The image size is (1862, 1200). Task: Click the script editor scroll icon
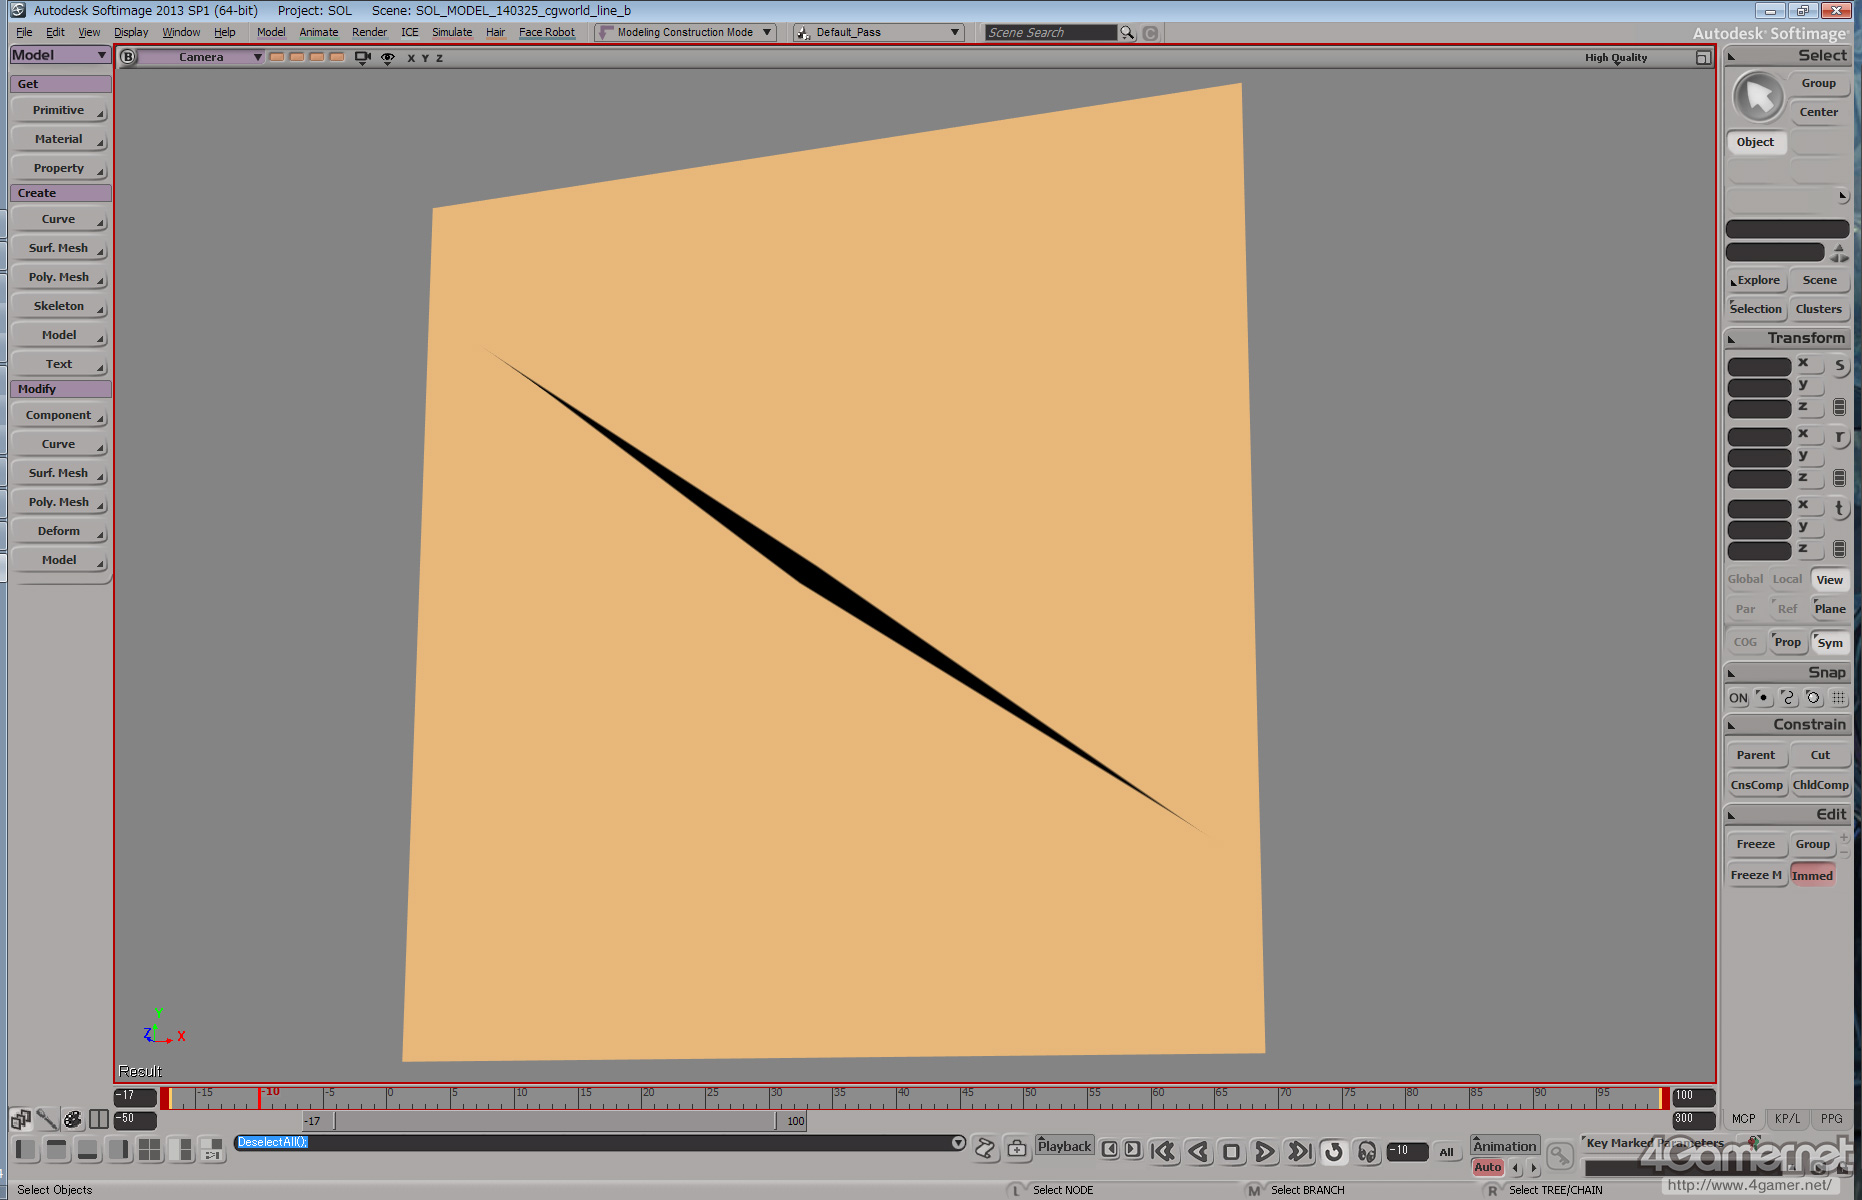pyautogui.click(x=985, y=1149)
